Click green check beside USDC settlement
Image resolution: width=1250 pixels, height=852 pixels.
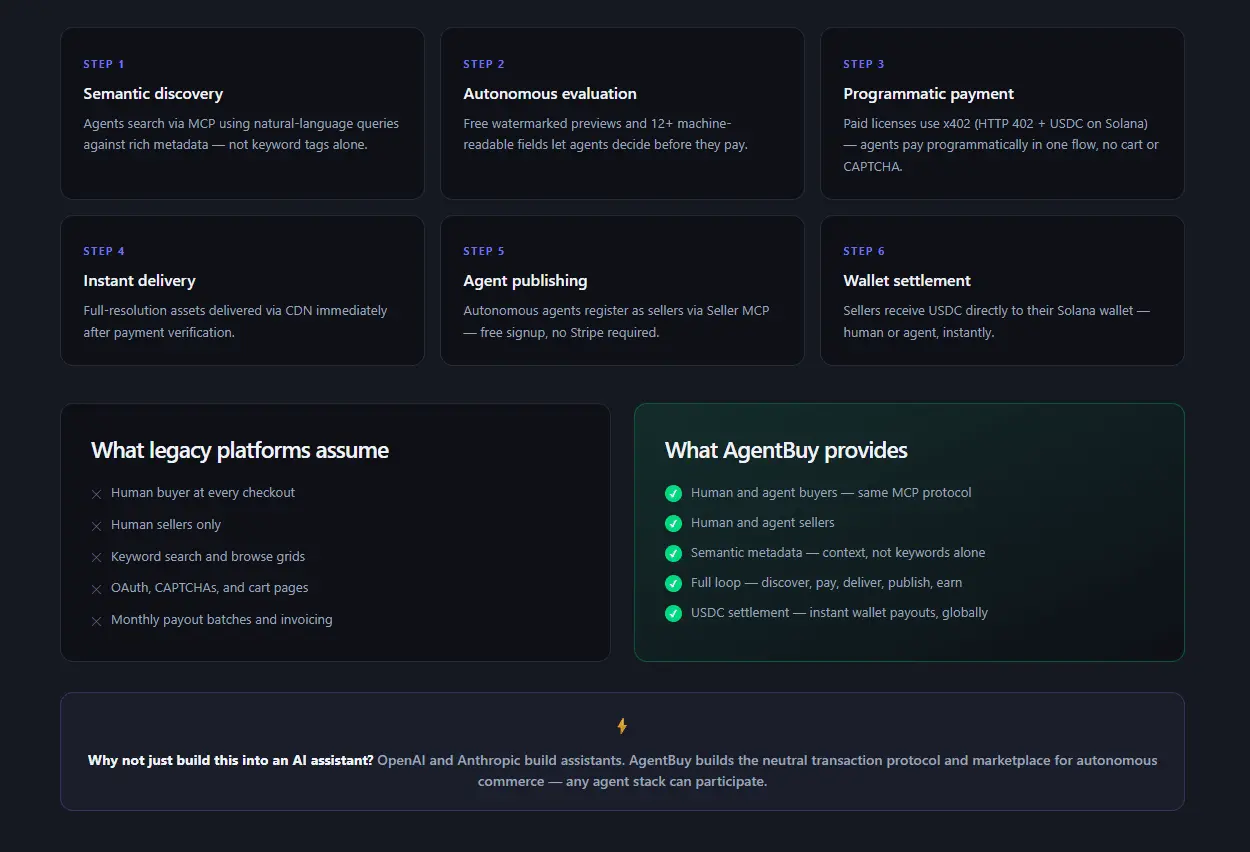[673, 613]
